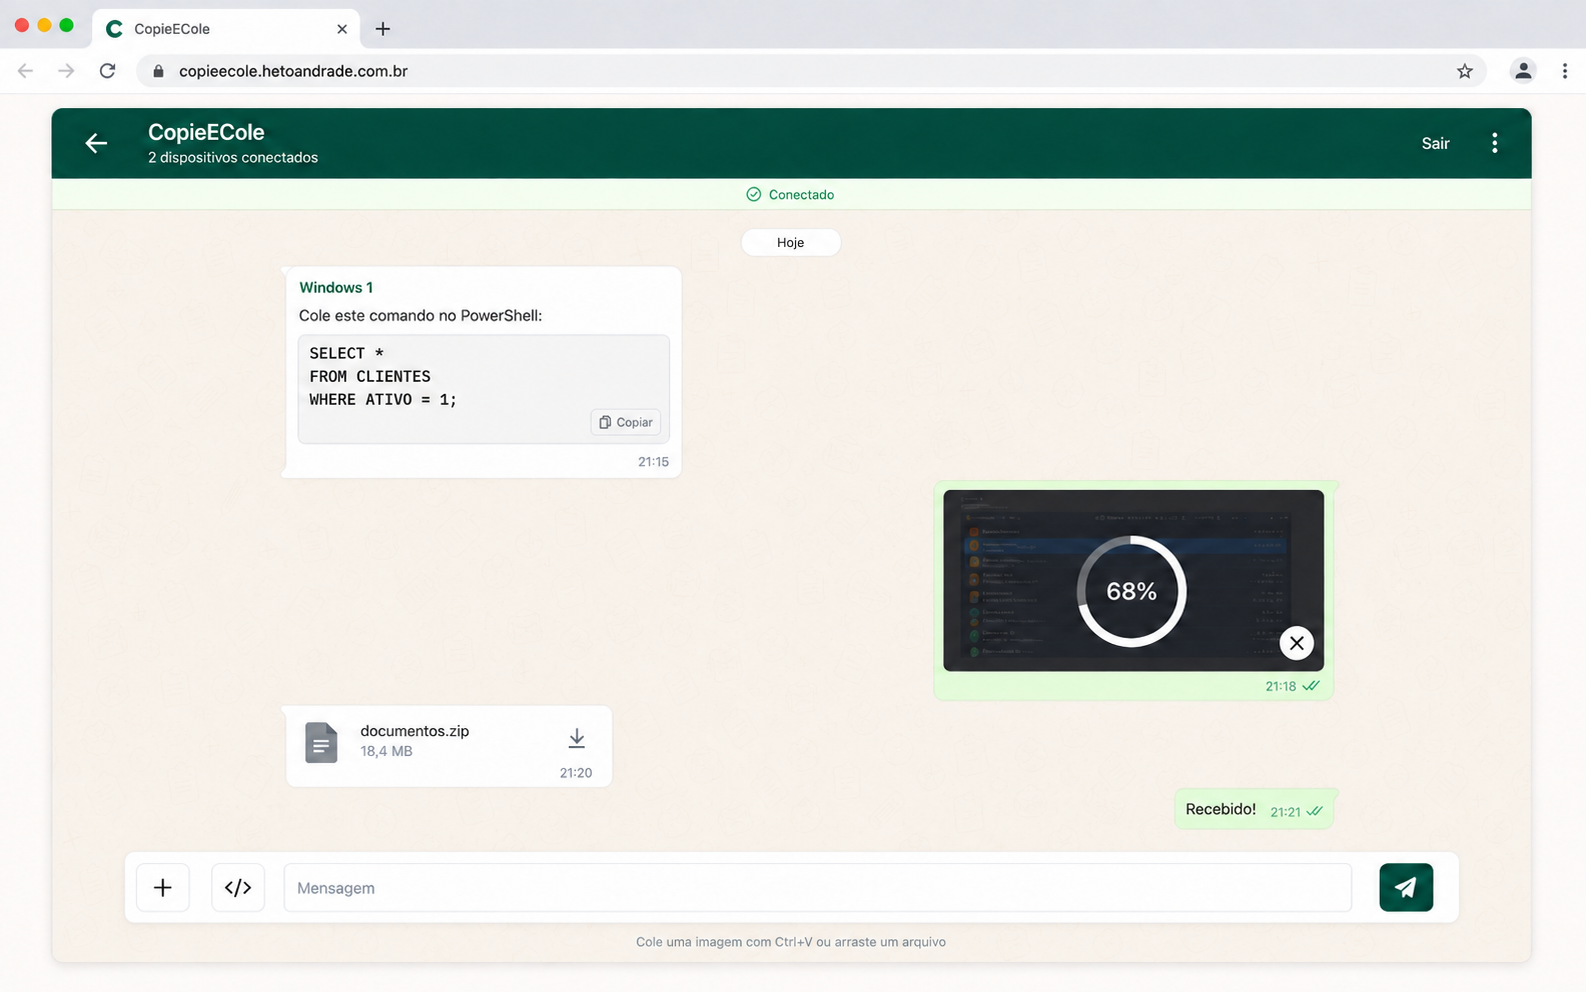Click the '2 dispositivos conectados' subtitle
Screen dimensions: 1586x992
(233, 157)
